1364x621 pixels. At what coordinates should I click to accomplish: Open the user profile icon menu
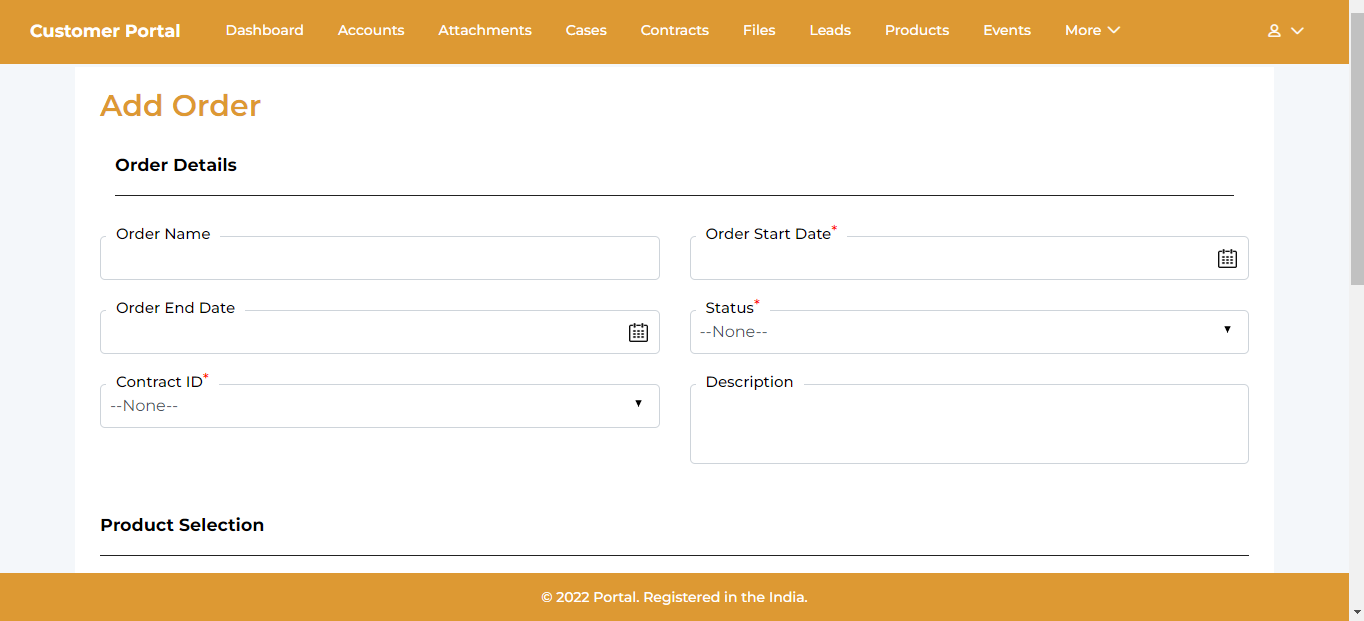pos(1285,31)
